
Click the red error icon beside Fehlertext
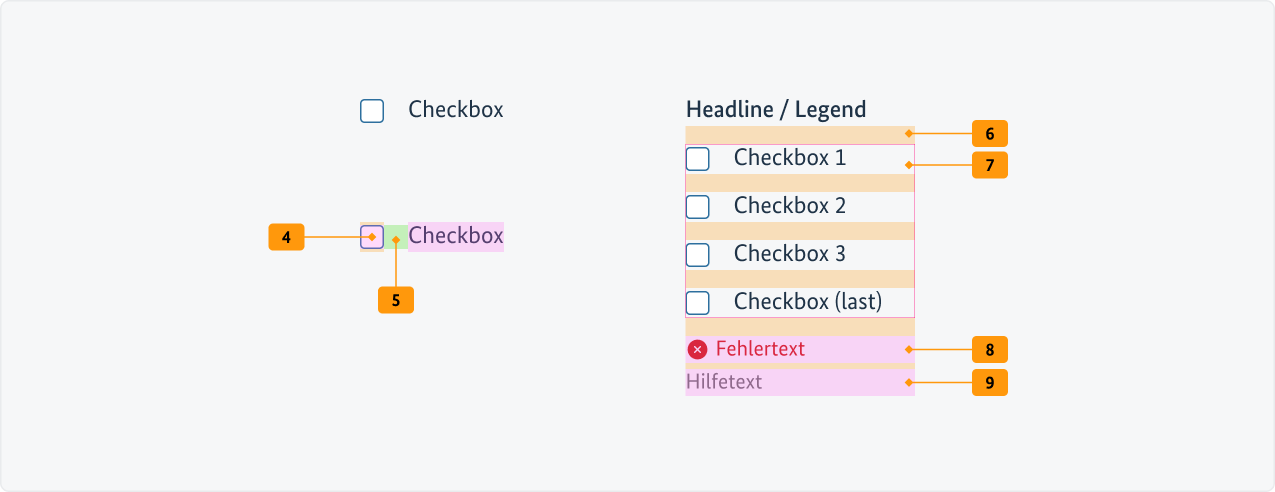697,349
